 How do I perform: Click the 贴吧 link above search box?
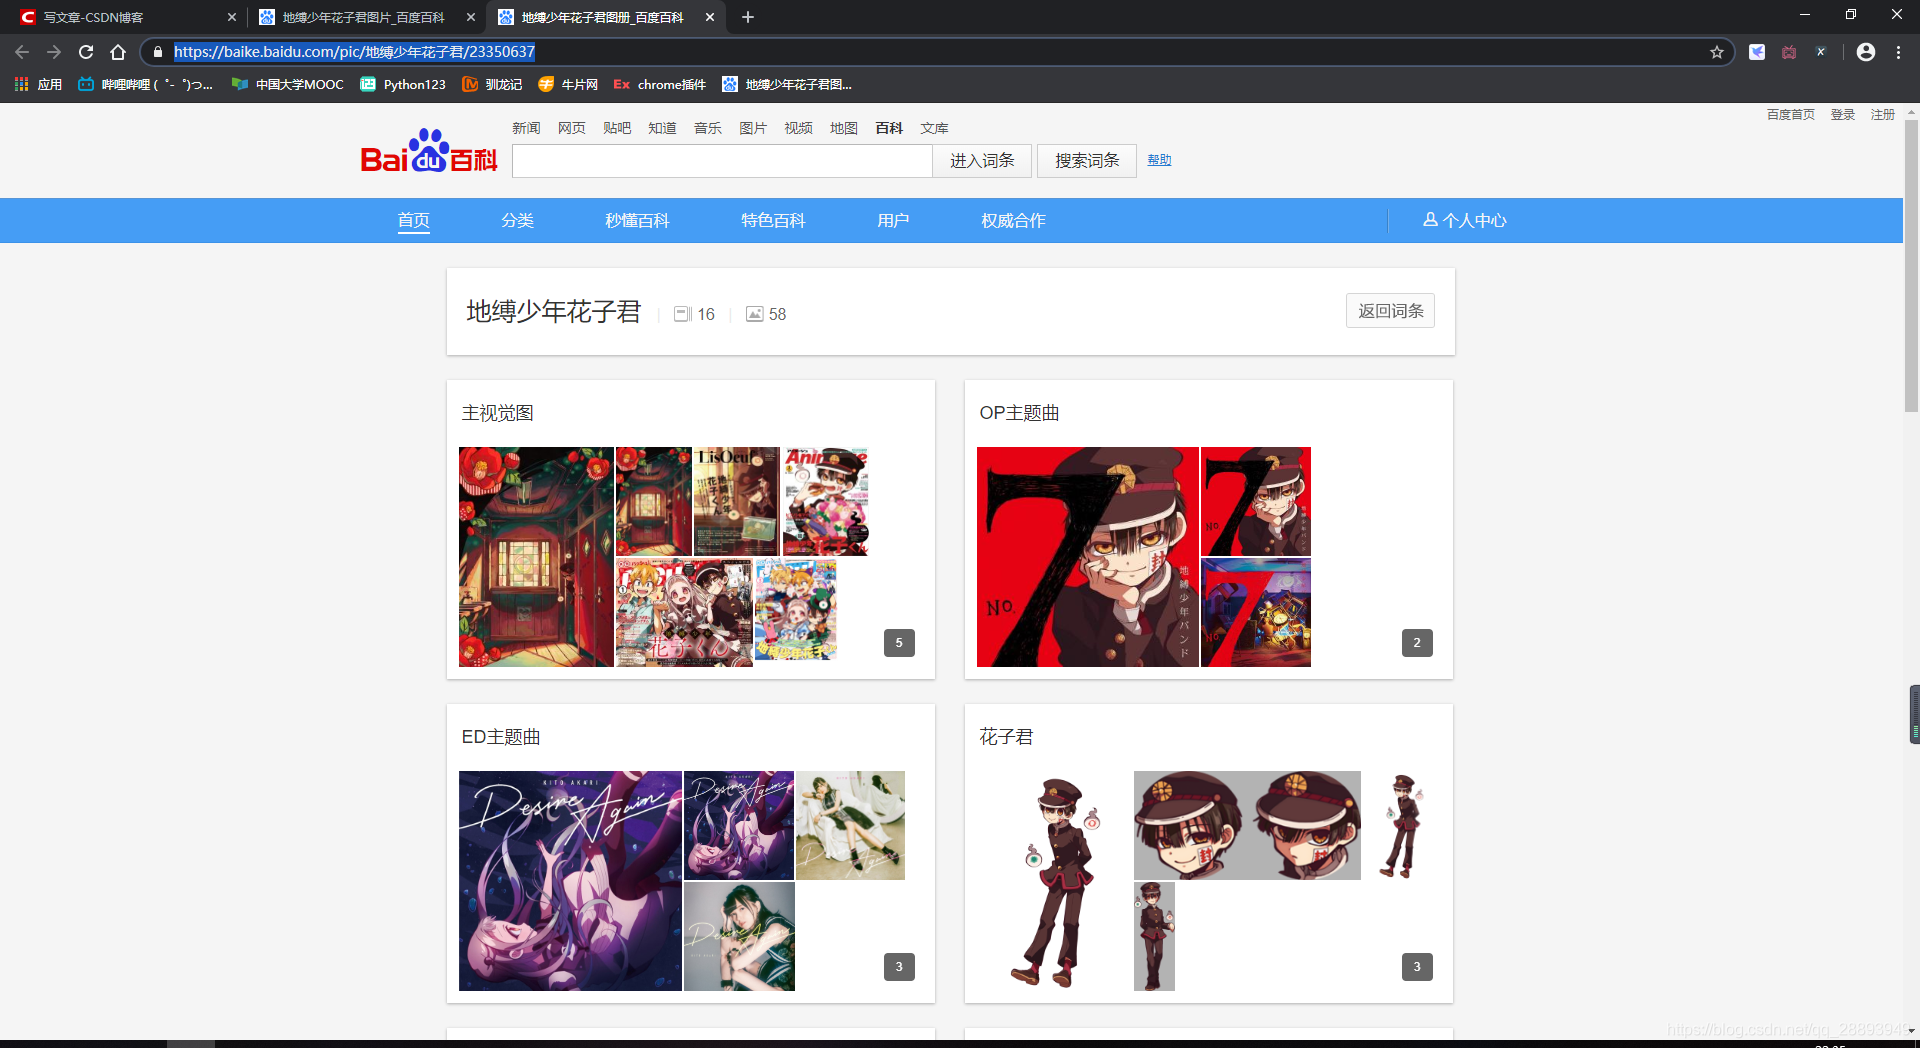617,128
